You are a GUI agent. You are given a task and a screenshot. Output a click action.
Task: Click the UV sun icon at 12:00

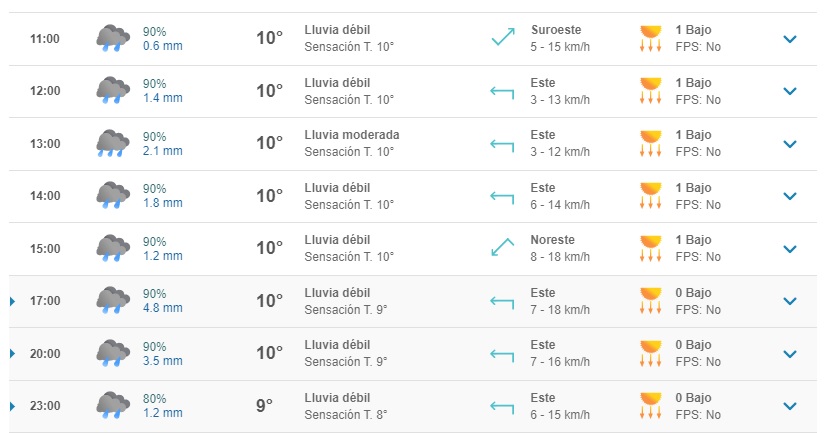coord(651,91)
